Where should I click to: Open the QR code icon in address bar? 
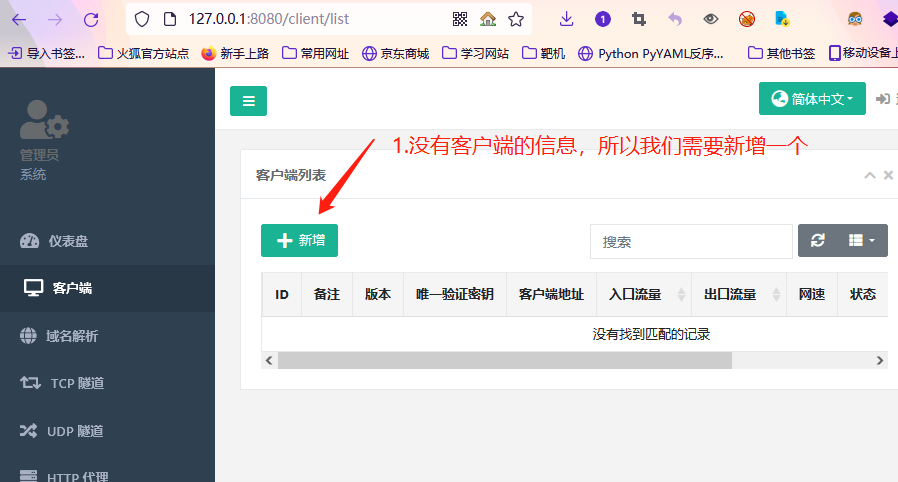pos(460,19)
